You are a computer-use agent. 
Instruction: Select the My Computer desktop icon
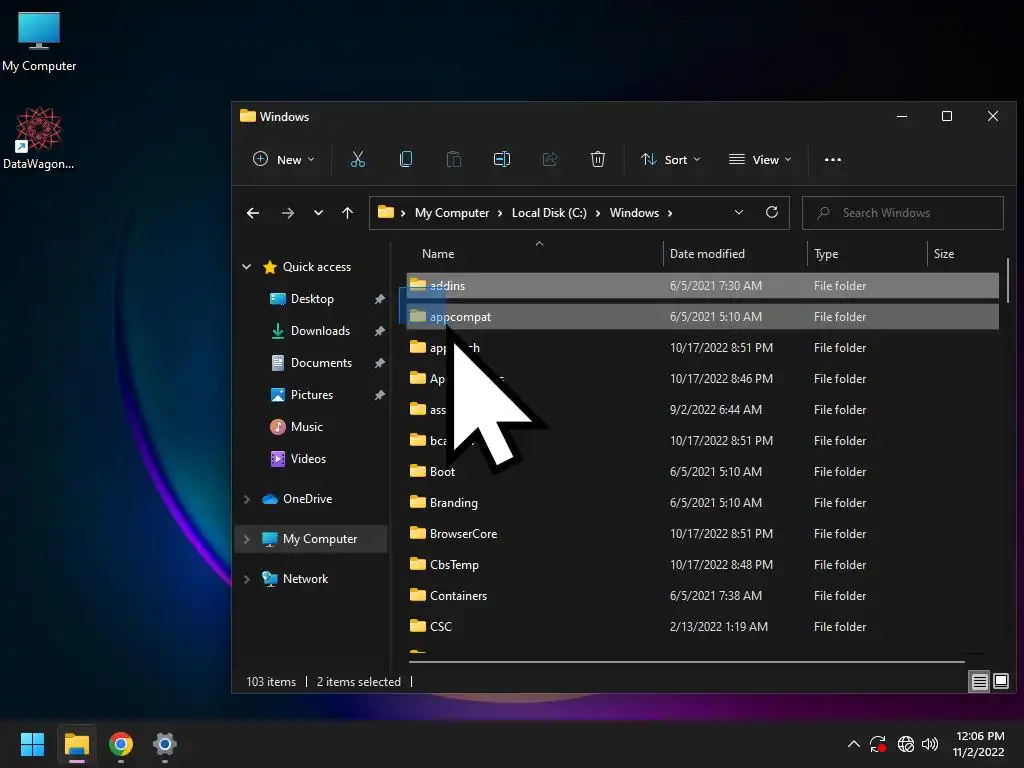pyautogui.click(x=39, y=41)
